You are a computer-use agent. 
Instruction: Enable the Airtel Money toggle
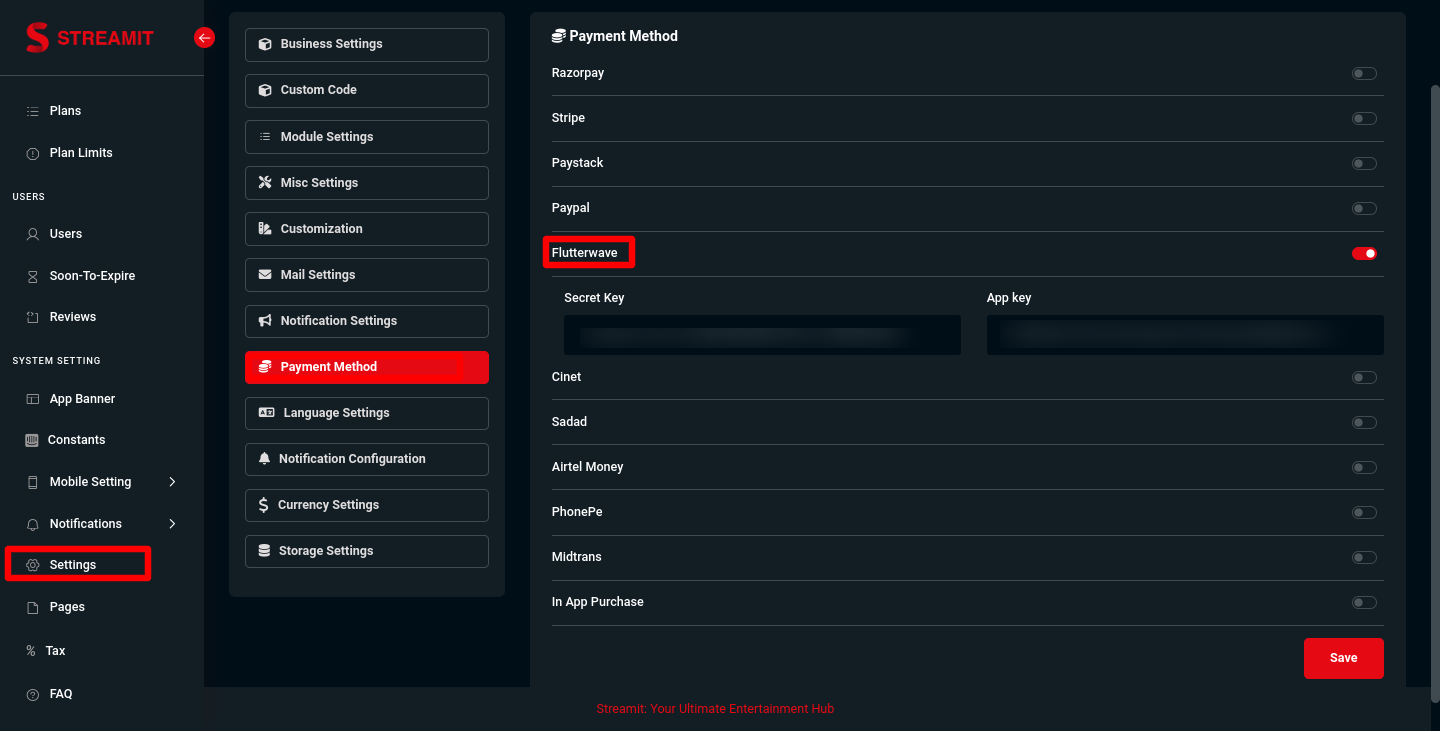[1364, 467]
